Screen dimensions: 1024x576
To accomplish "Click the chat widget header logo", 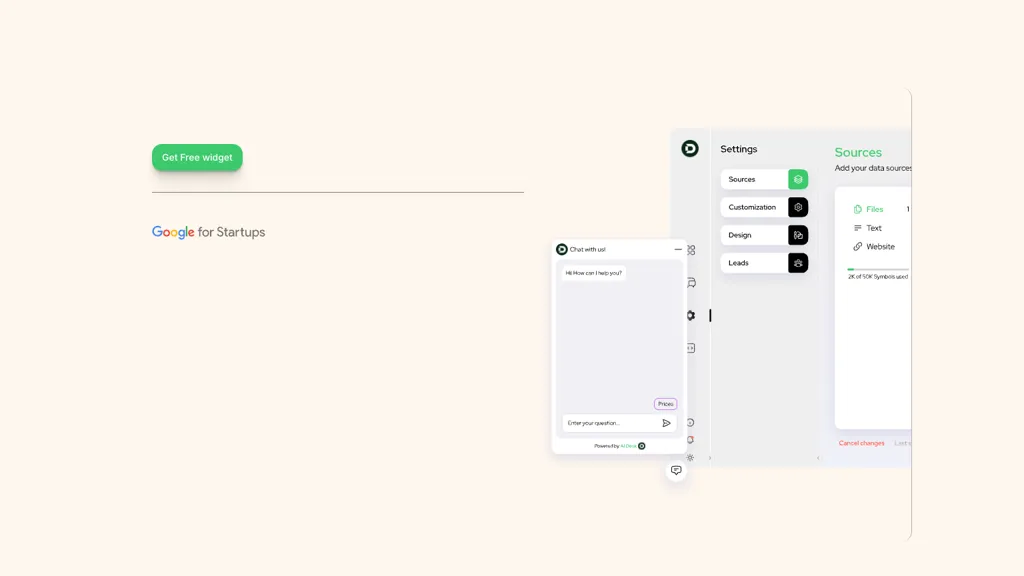I will click(562, 249).
